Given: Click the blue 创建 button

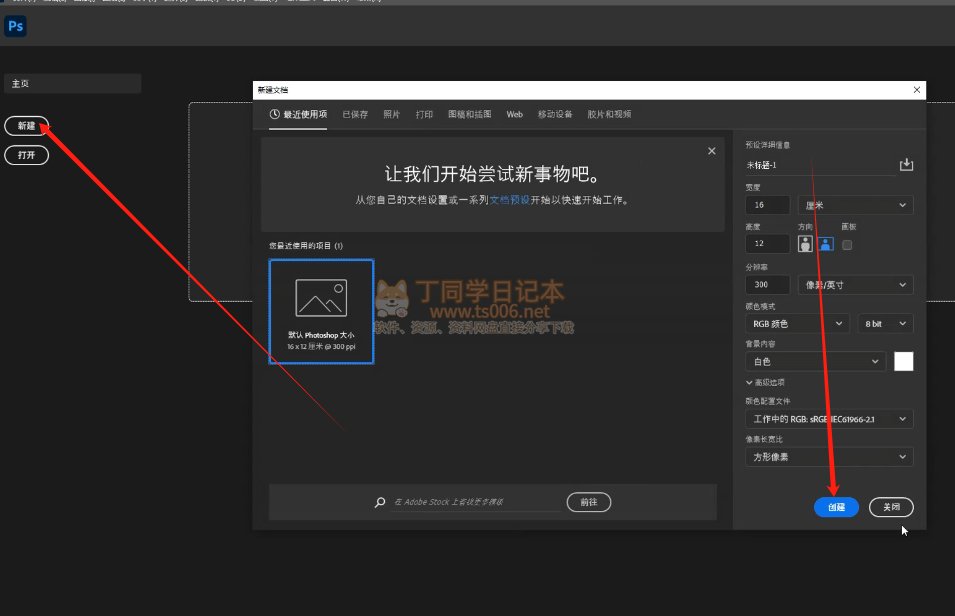Looking at the screenshot, I should [x=836, y=507].
